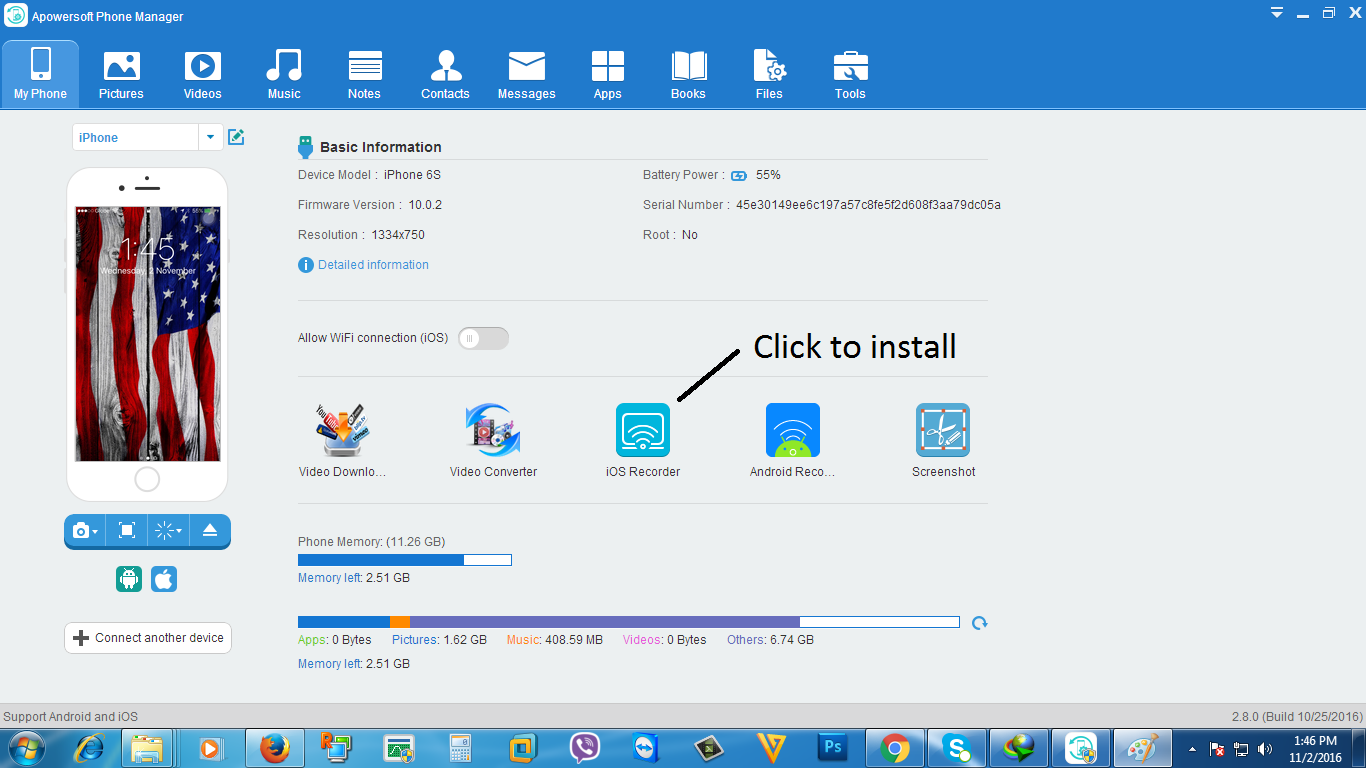The image size is (1366, 768).
Task: Click the version '2.8.0 (Build 10/25/2016)' text
Action: click(1297, 717)
